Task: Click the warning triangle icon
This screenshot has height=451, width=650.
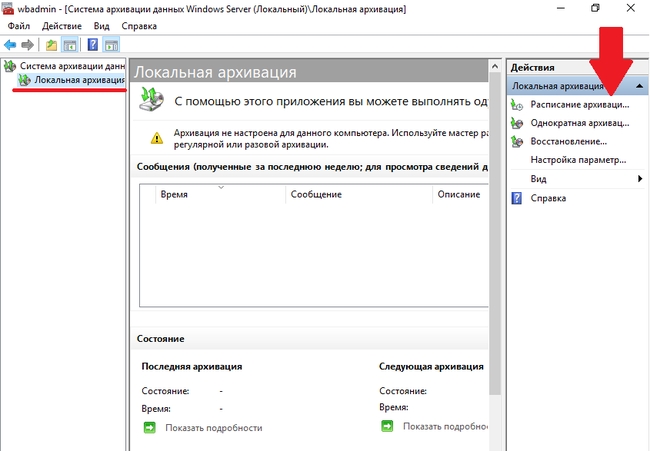Action: (157, 138)
